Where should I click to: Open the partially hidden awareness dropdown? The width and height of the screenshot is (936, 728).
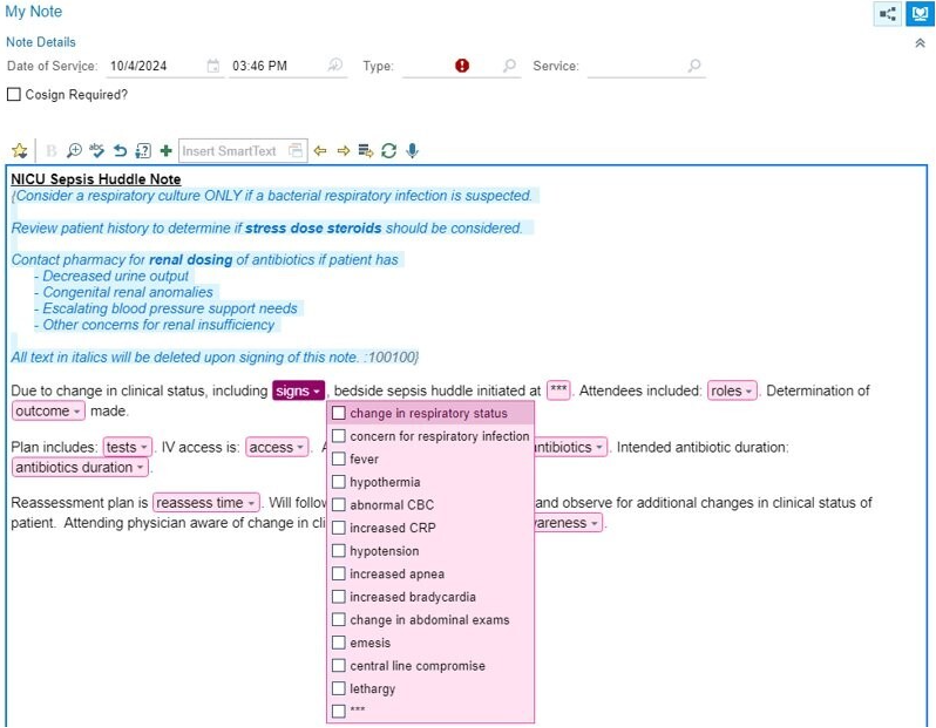coord(568,523)
